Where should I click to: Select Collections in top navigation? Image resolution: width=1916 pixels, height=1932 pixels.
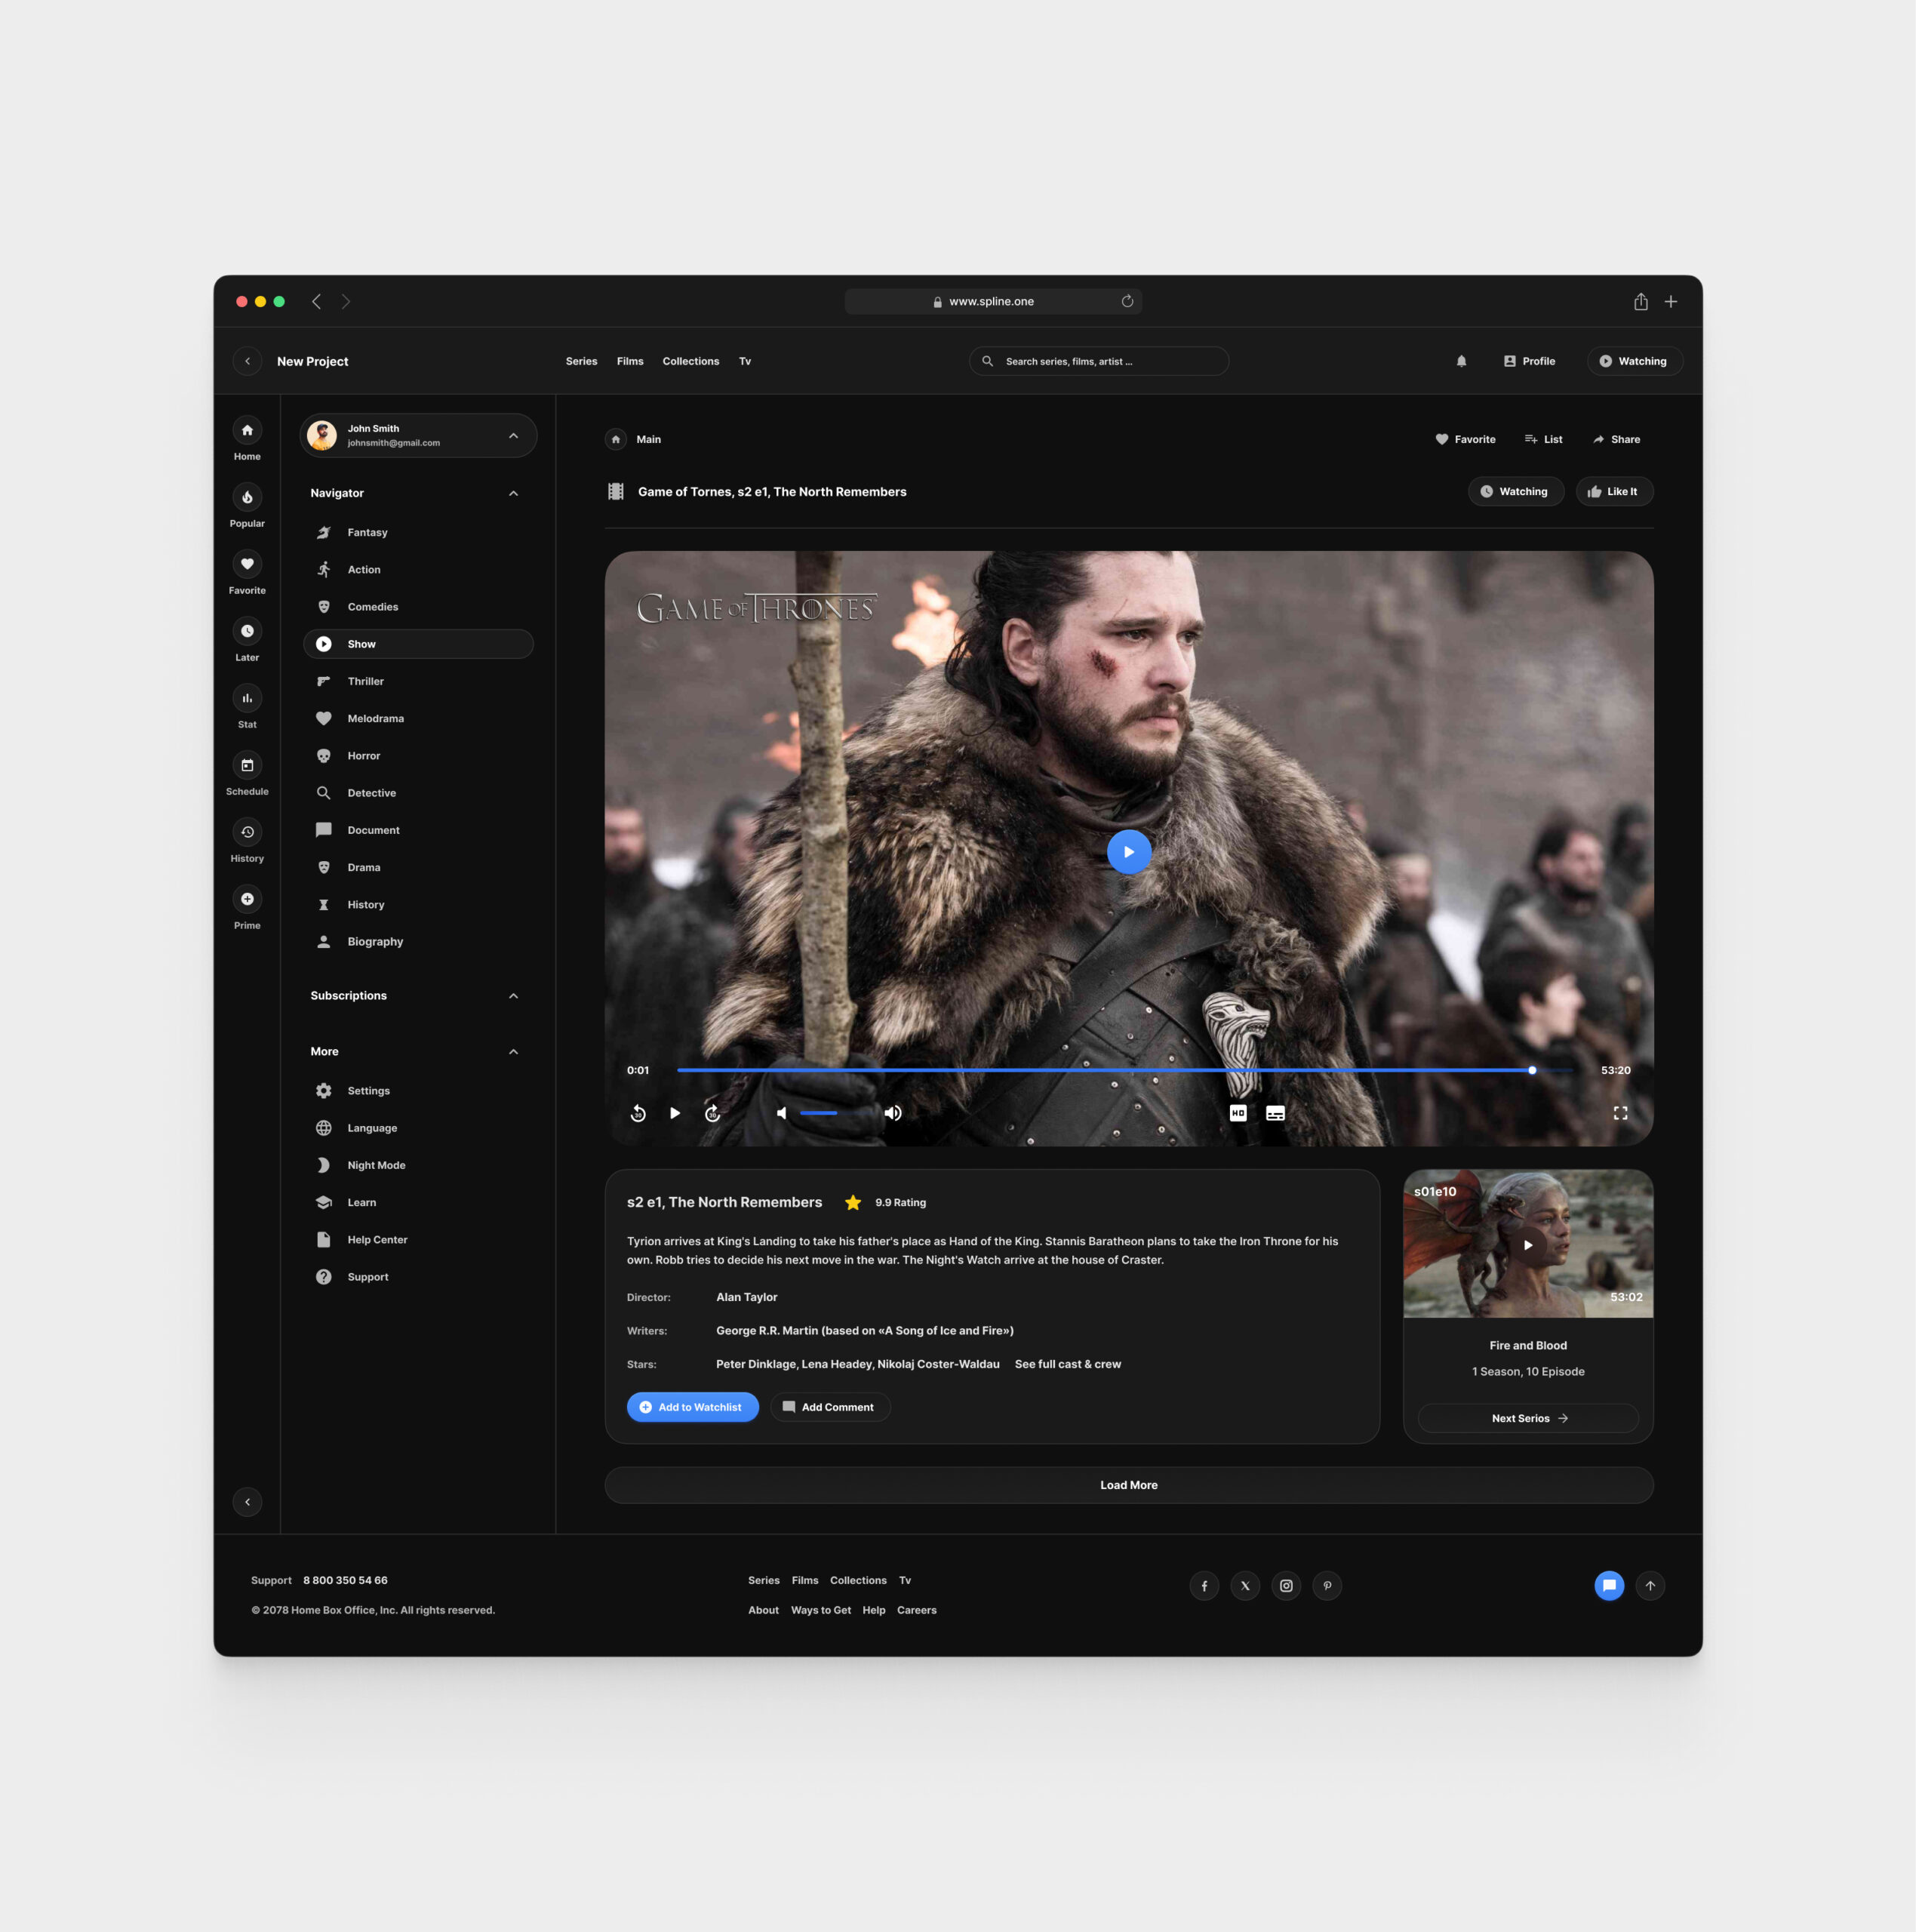pyautogui.click(x=690, y=361)
